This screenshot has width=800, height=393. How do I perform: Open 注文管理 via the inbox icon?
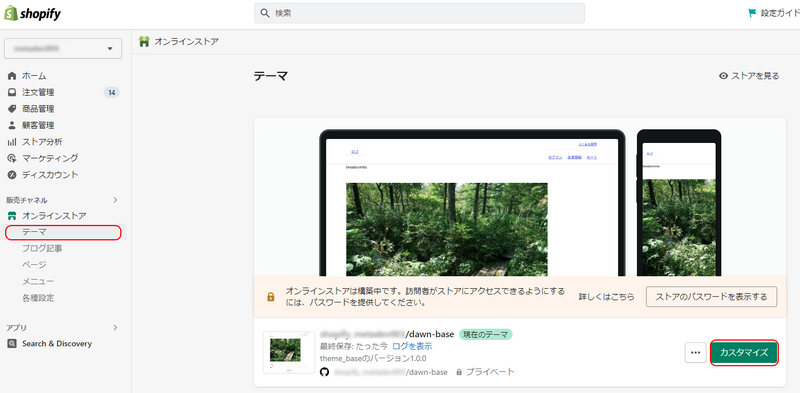12,92
